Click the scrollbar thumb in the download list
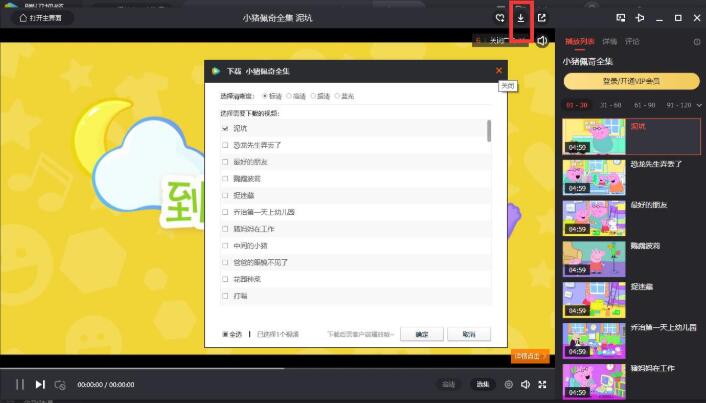 tap(489, 131)
